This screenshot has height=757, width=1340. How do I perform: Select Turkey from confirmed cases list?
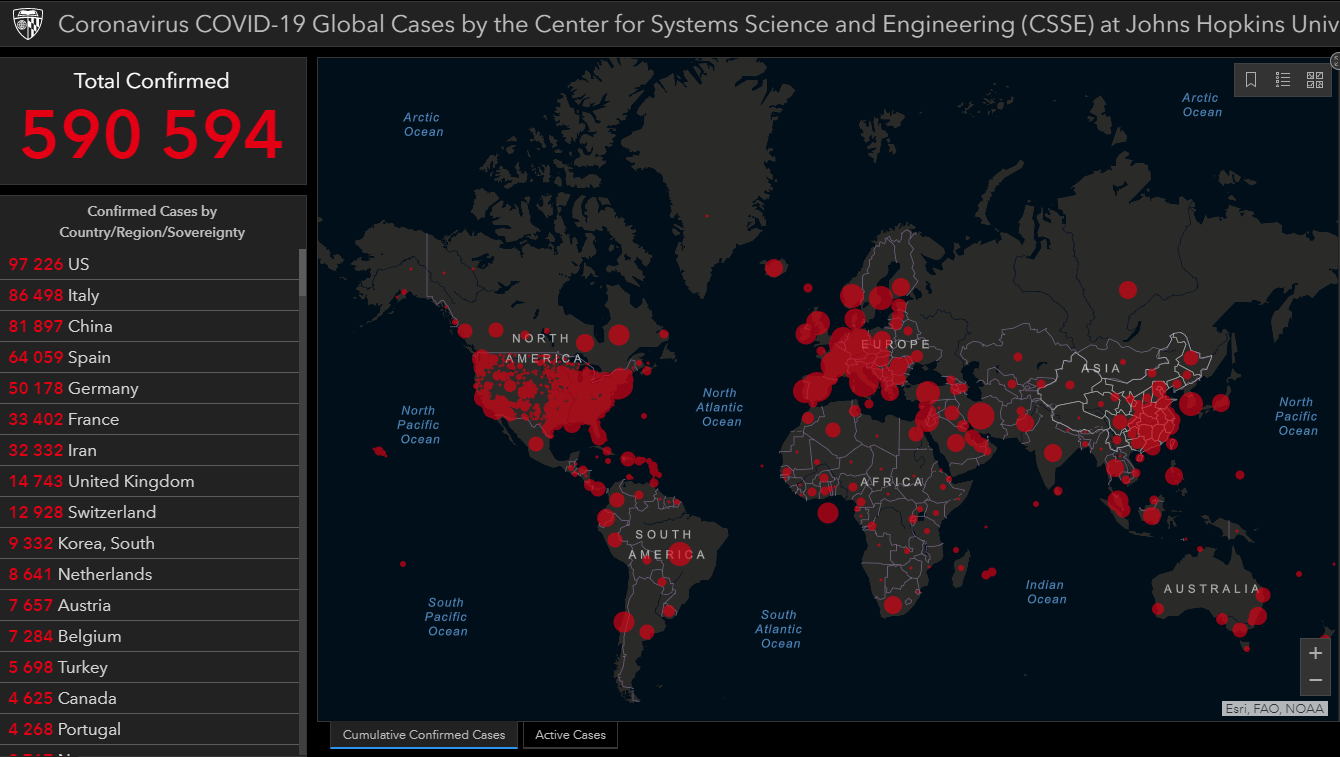(150, 667)
